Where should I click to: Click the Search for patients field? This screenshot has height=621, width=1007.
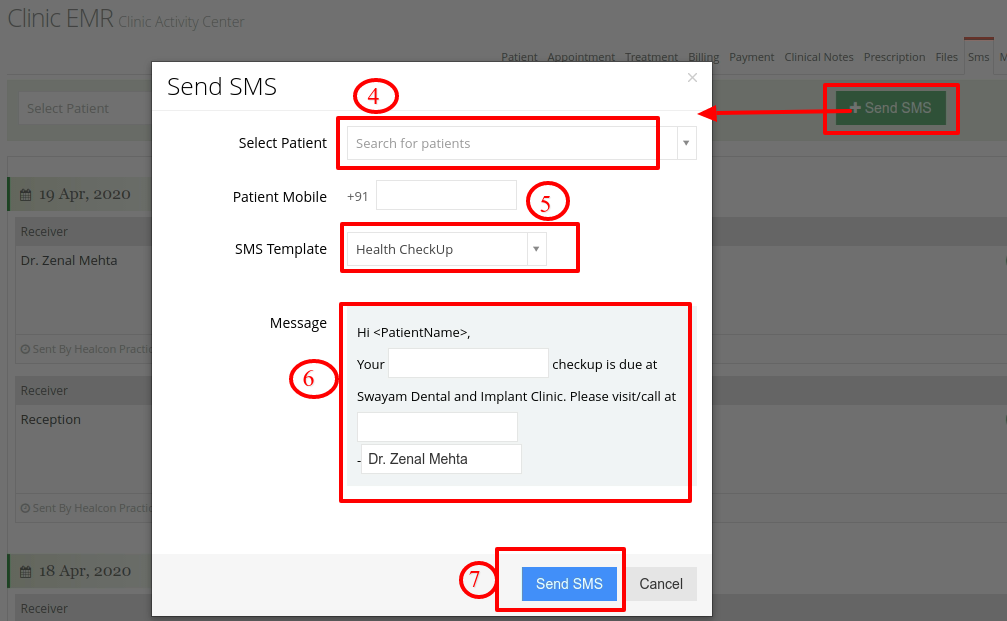coord(512,143)
